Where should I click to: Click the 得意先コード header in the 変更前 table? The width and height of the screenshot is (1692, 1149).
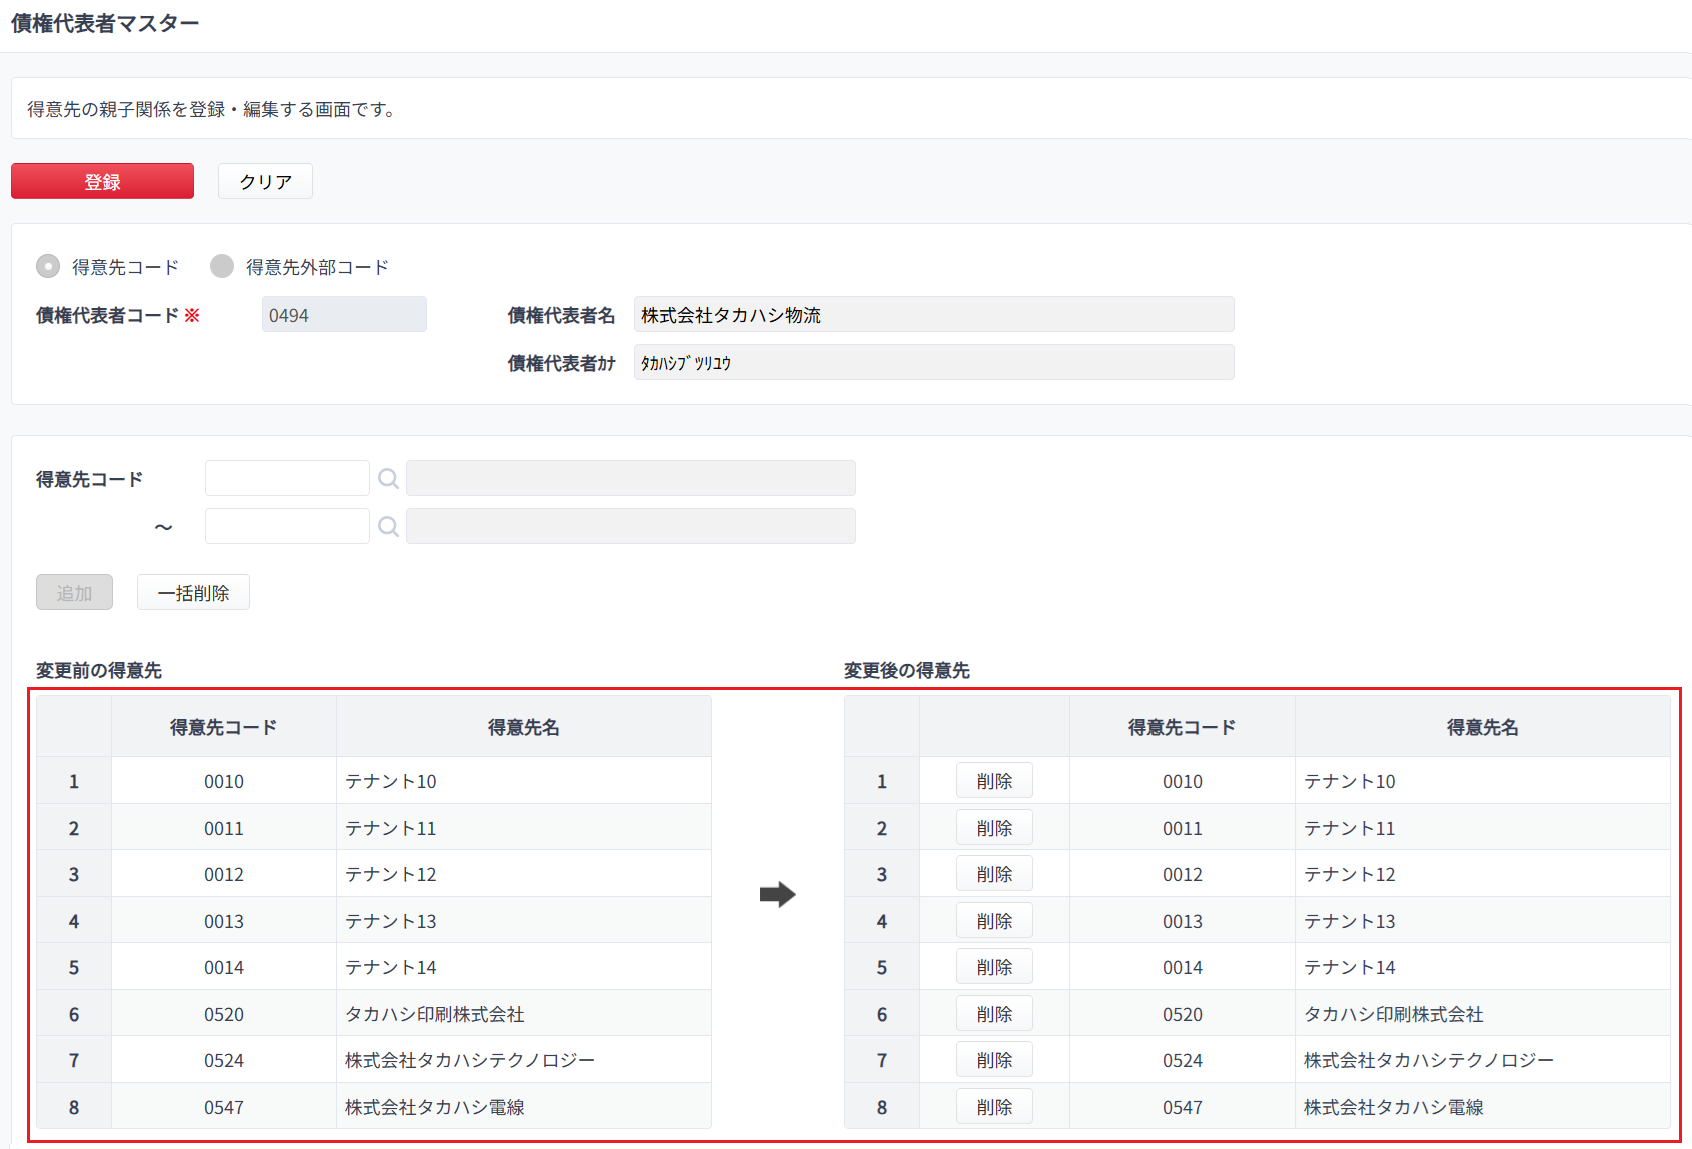(x=224, y=727)
